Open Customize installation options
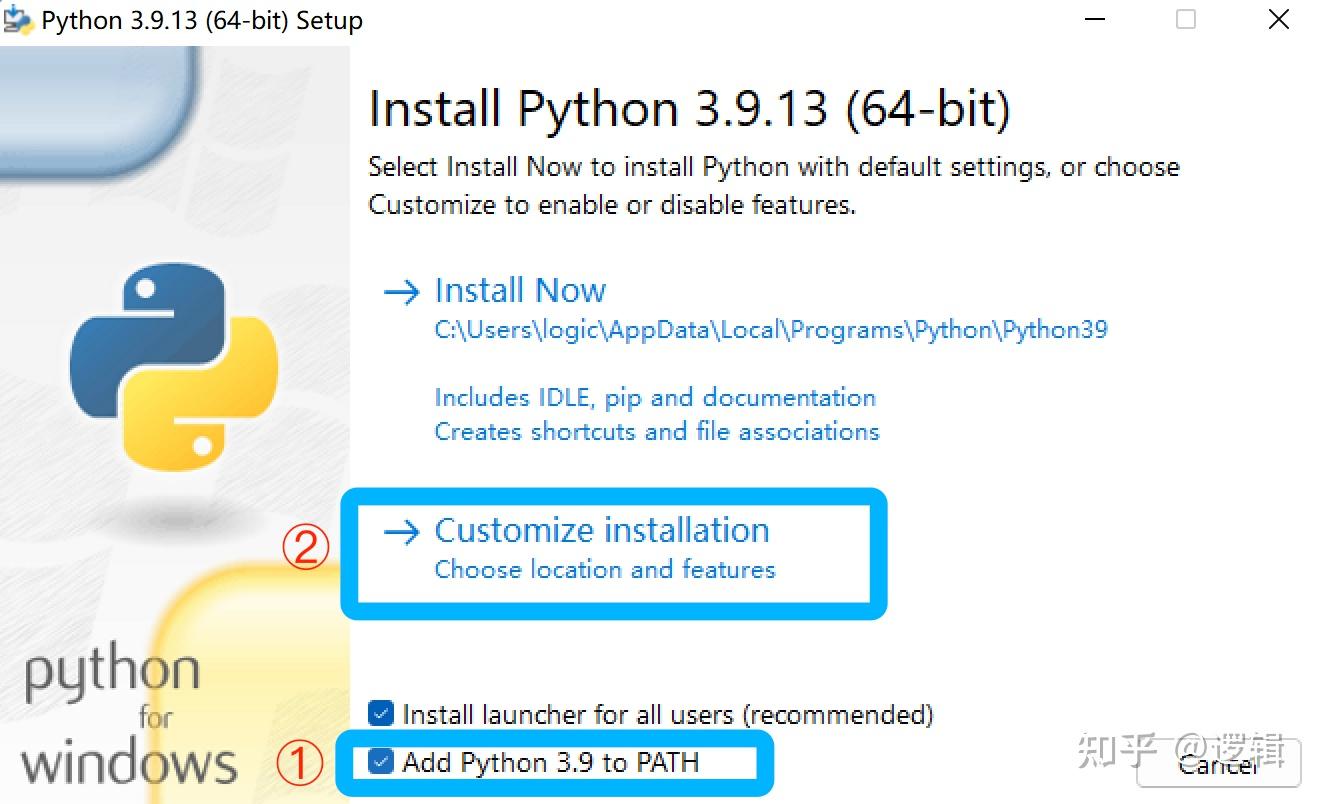 601,531
